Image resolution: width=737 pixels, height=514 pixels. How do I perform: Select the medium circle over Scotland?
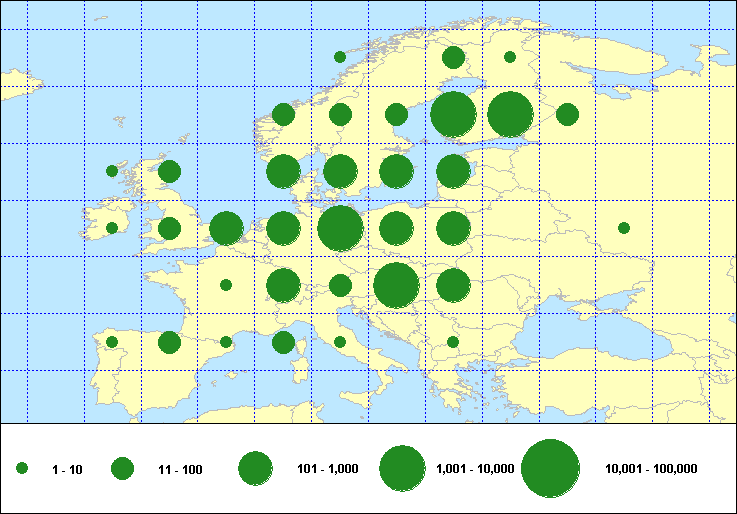pyautogui.click(x=169, y=171)
